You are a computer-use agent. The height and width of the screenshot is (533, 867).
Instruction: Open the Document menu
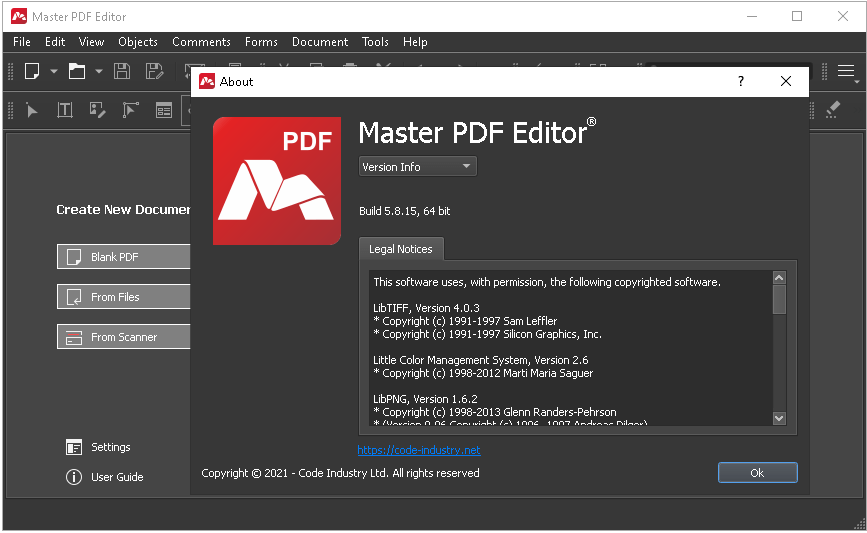[x=320, y=42]
